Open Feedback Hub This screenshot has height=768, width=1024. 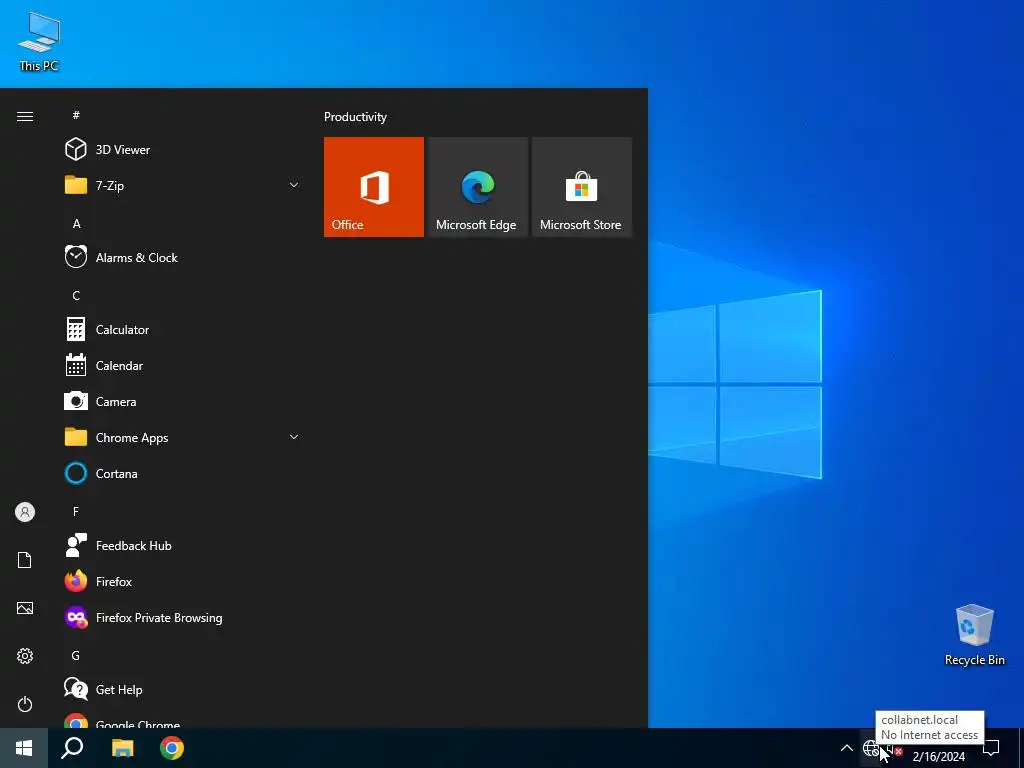(183, 545)
